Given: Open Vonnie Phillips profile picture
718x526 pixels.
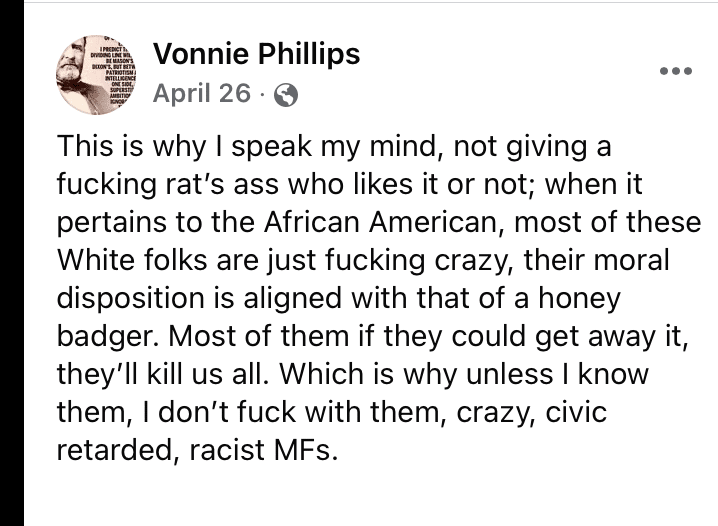Looking at the screenshot, I should 101,74.
